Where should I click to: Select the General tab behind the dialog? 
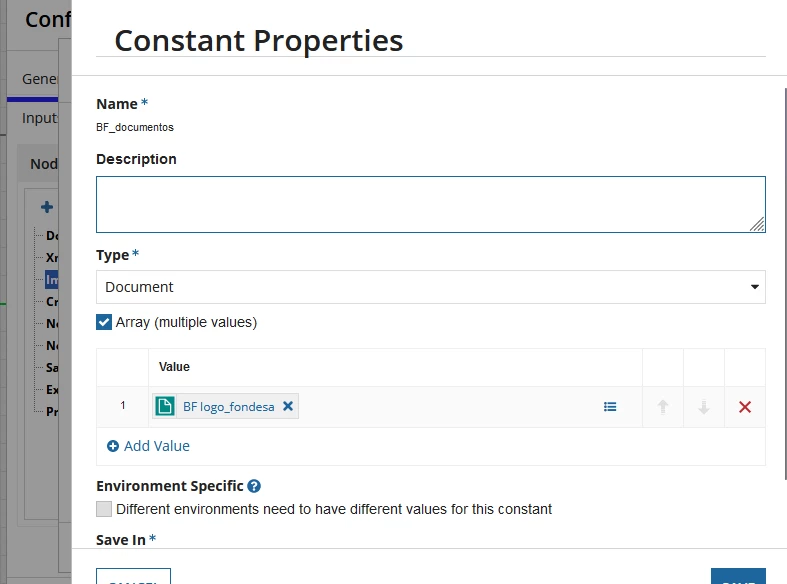(40, 79)
